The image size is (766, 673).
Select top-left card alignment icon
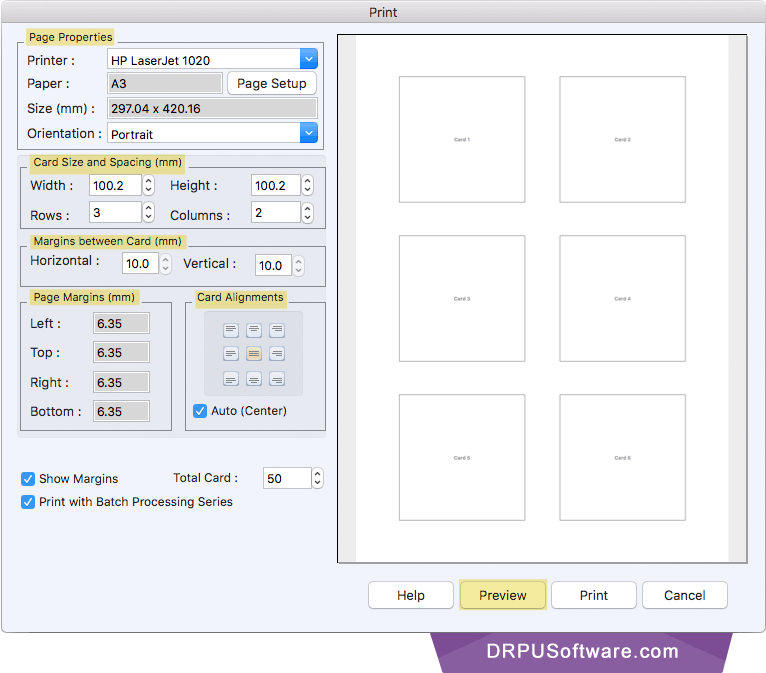point(231,331)
